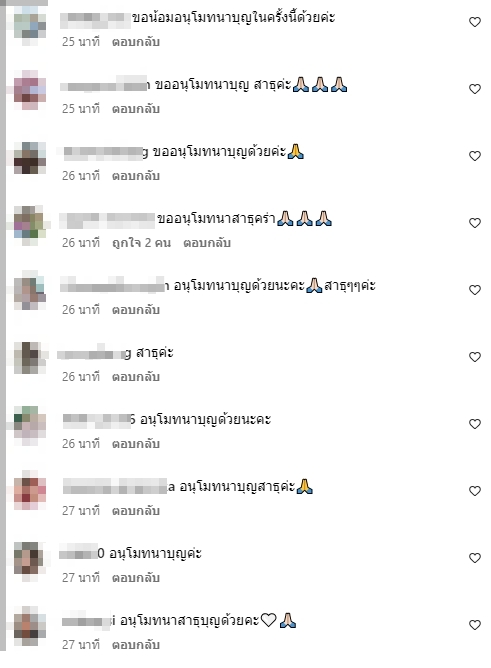
Task: Heart the อนุโมทนาบุญสาธุค่ะ comment
Action: click(x=474, y=491)
